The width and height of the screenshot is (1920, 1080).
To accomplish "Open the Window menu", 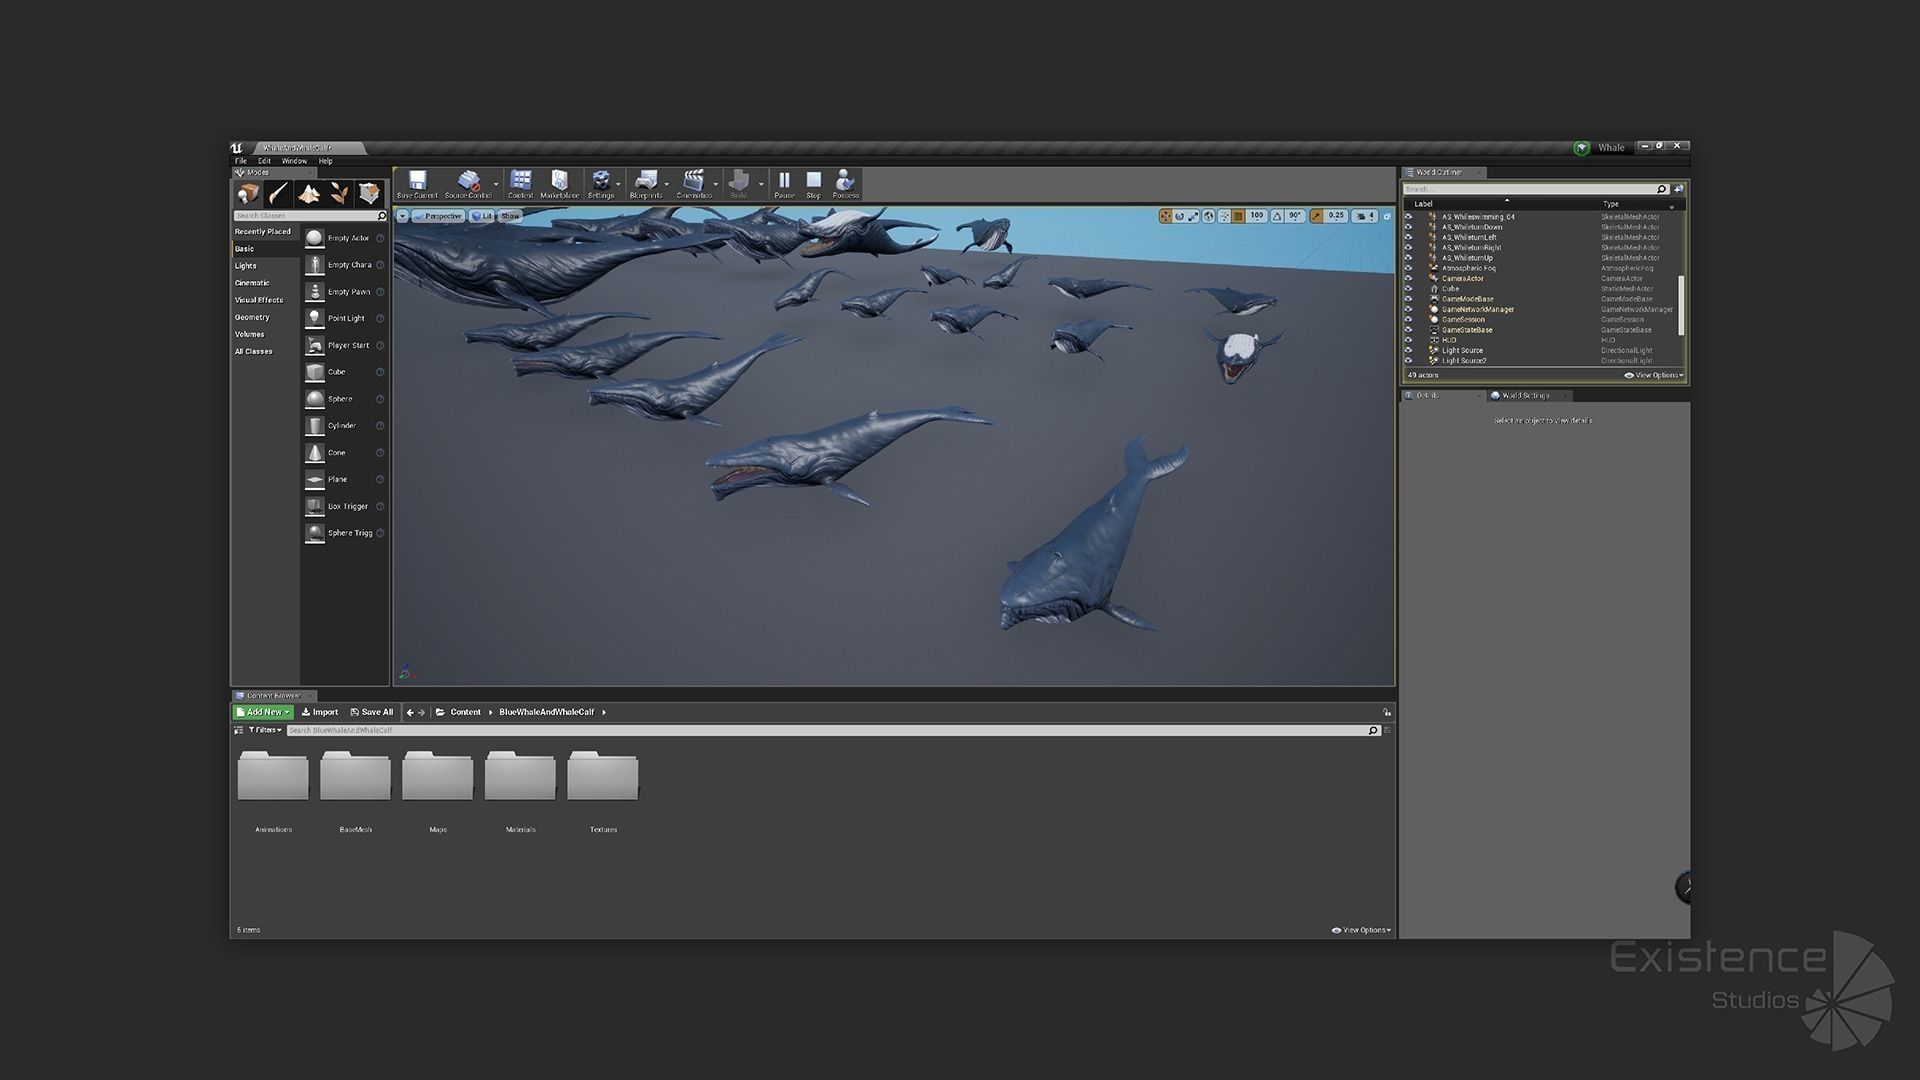I will (294, 161).
